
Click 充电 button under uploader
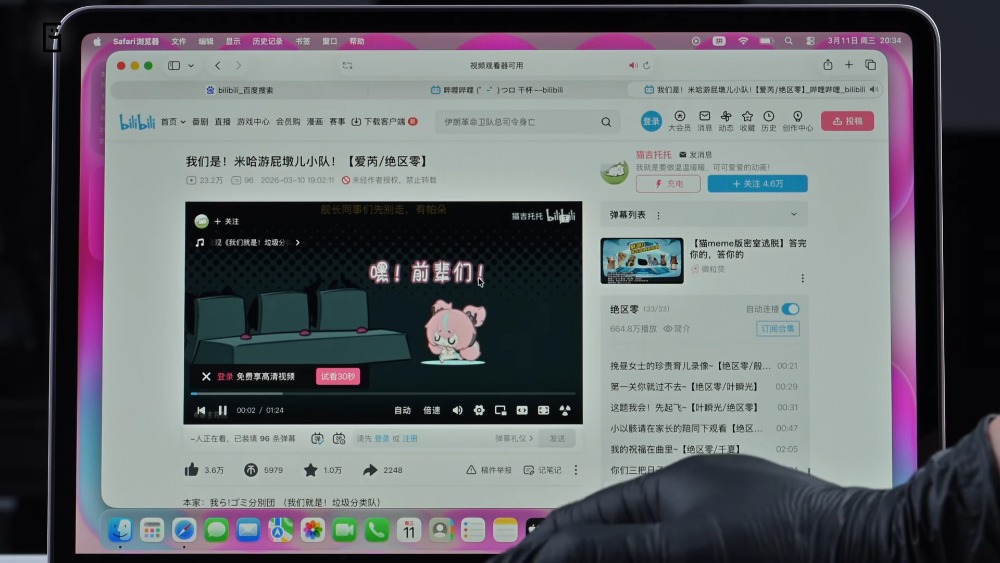click(668, 184)
